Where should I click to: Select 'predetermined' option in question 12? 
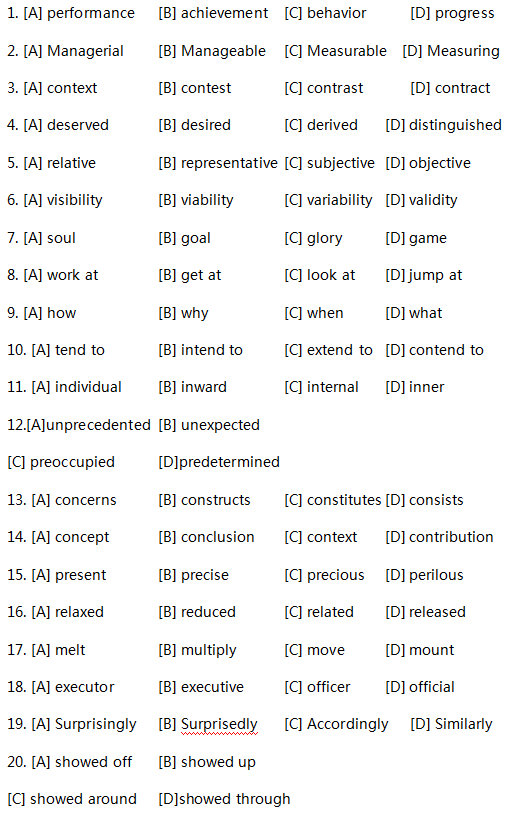pyautogui.click(x=229, y=462)
